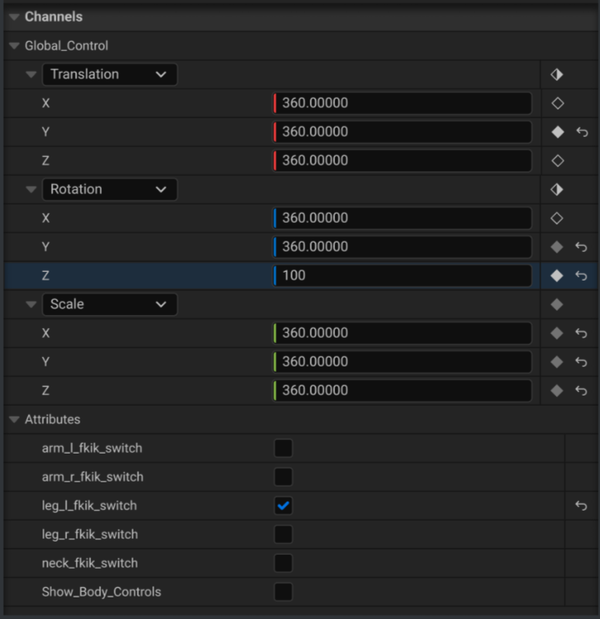Collapse the Channels panel header
This screenshot has width=600, height=619.
click(13, 17)
